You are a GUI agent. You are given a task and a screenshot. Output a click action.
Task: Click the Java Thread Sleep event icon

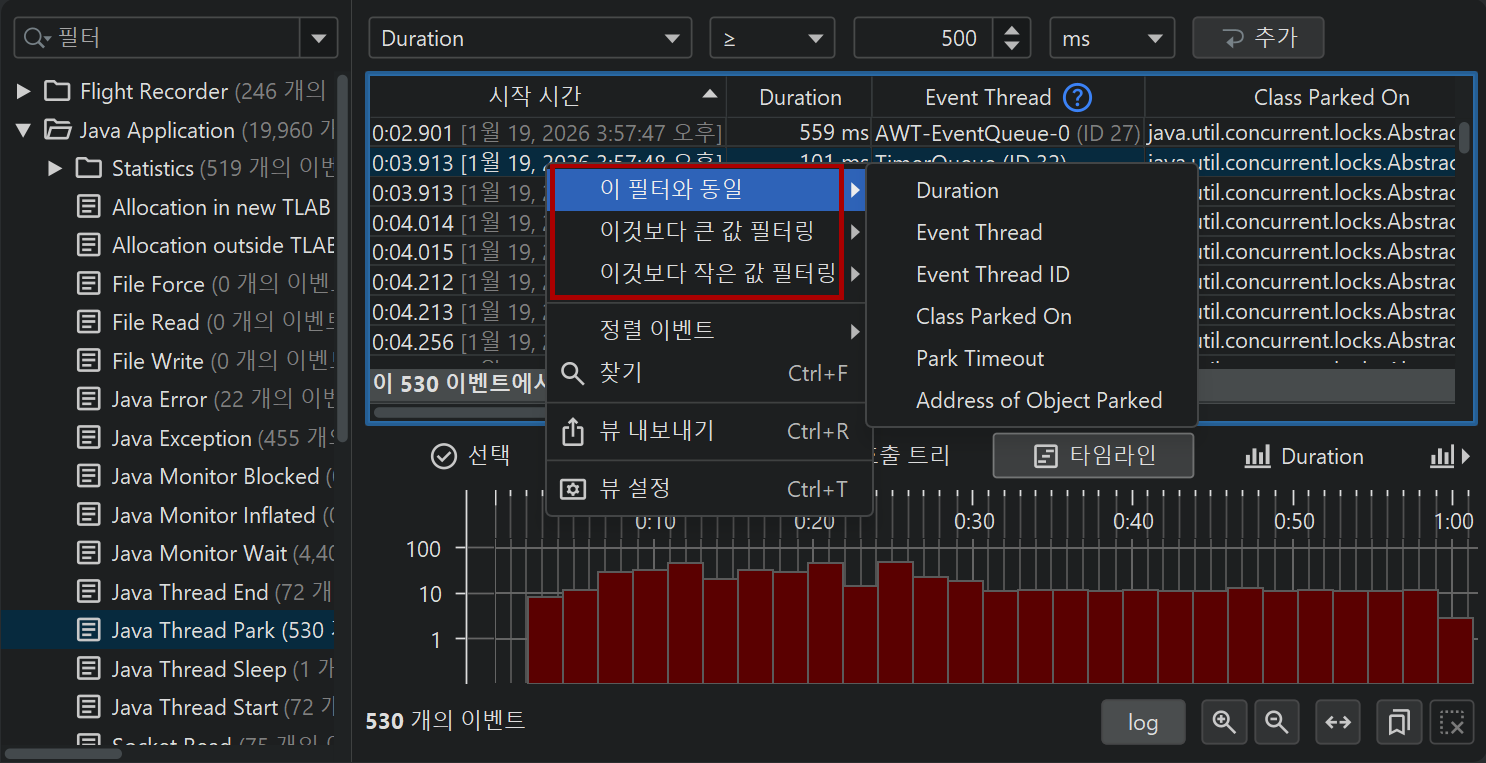coord(90,669)
